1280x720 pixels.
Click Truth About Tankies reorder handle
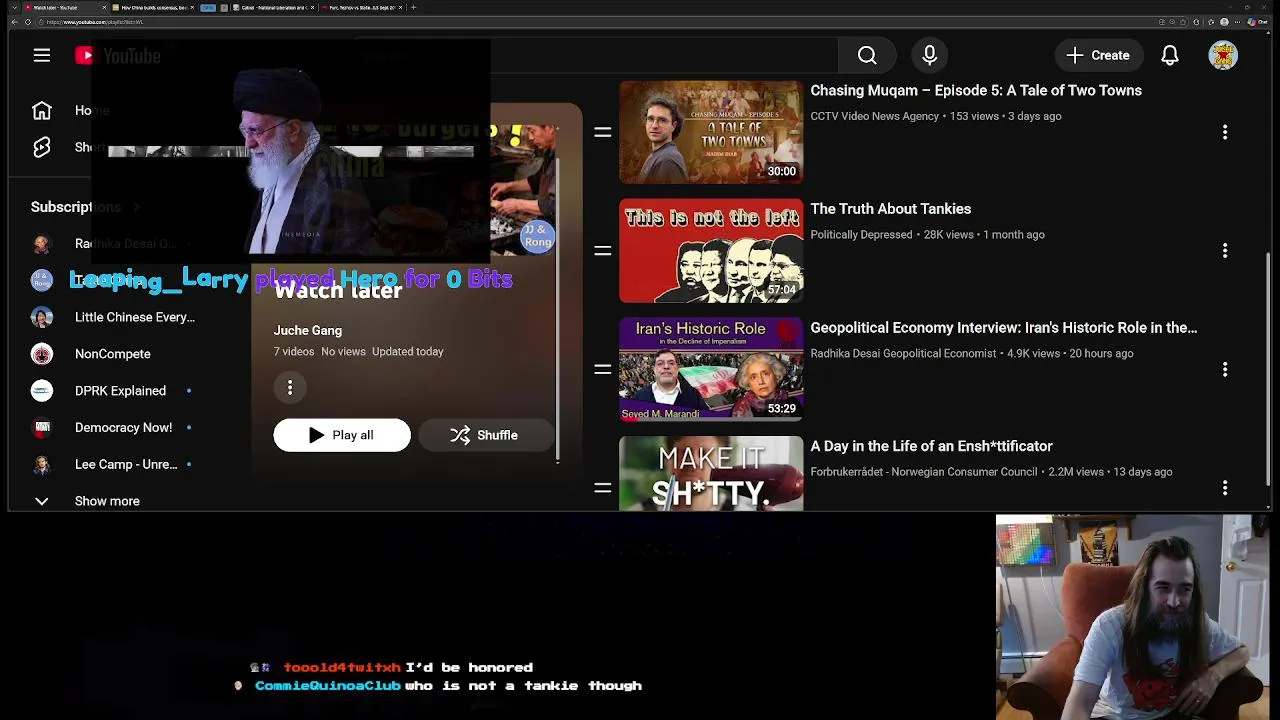603,251
